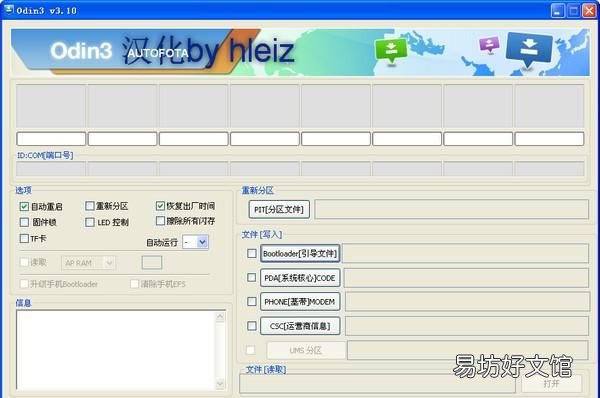Viewport: 600px width, 398px height.
Task: Tick the checkbox beside CSC[运营商信息]
Action: click(251, 326)
